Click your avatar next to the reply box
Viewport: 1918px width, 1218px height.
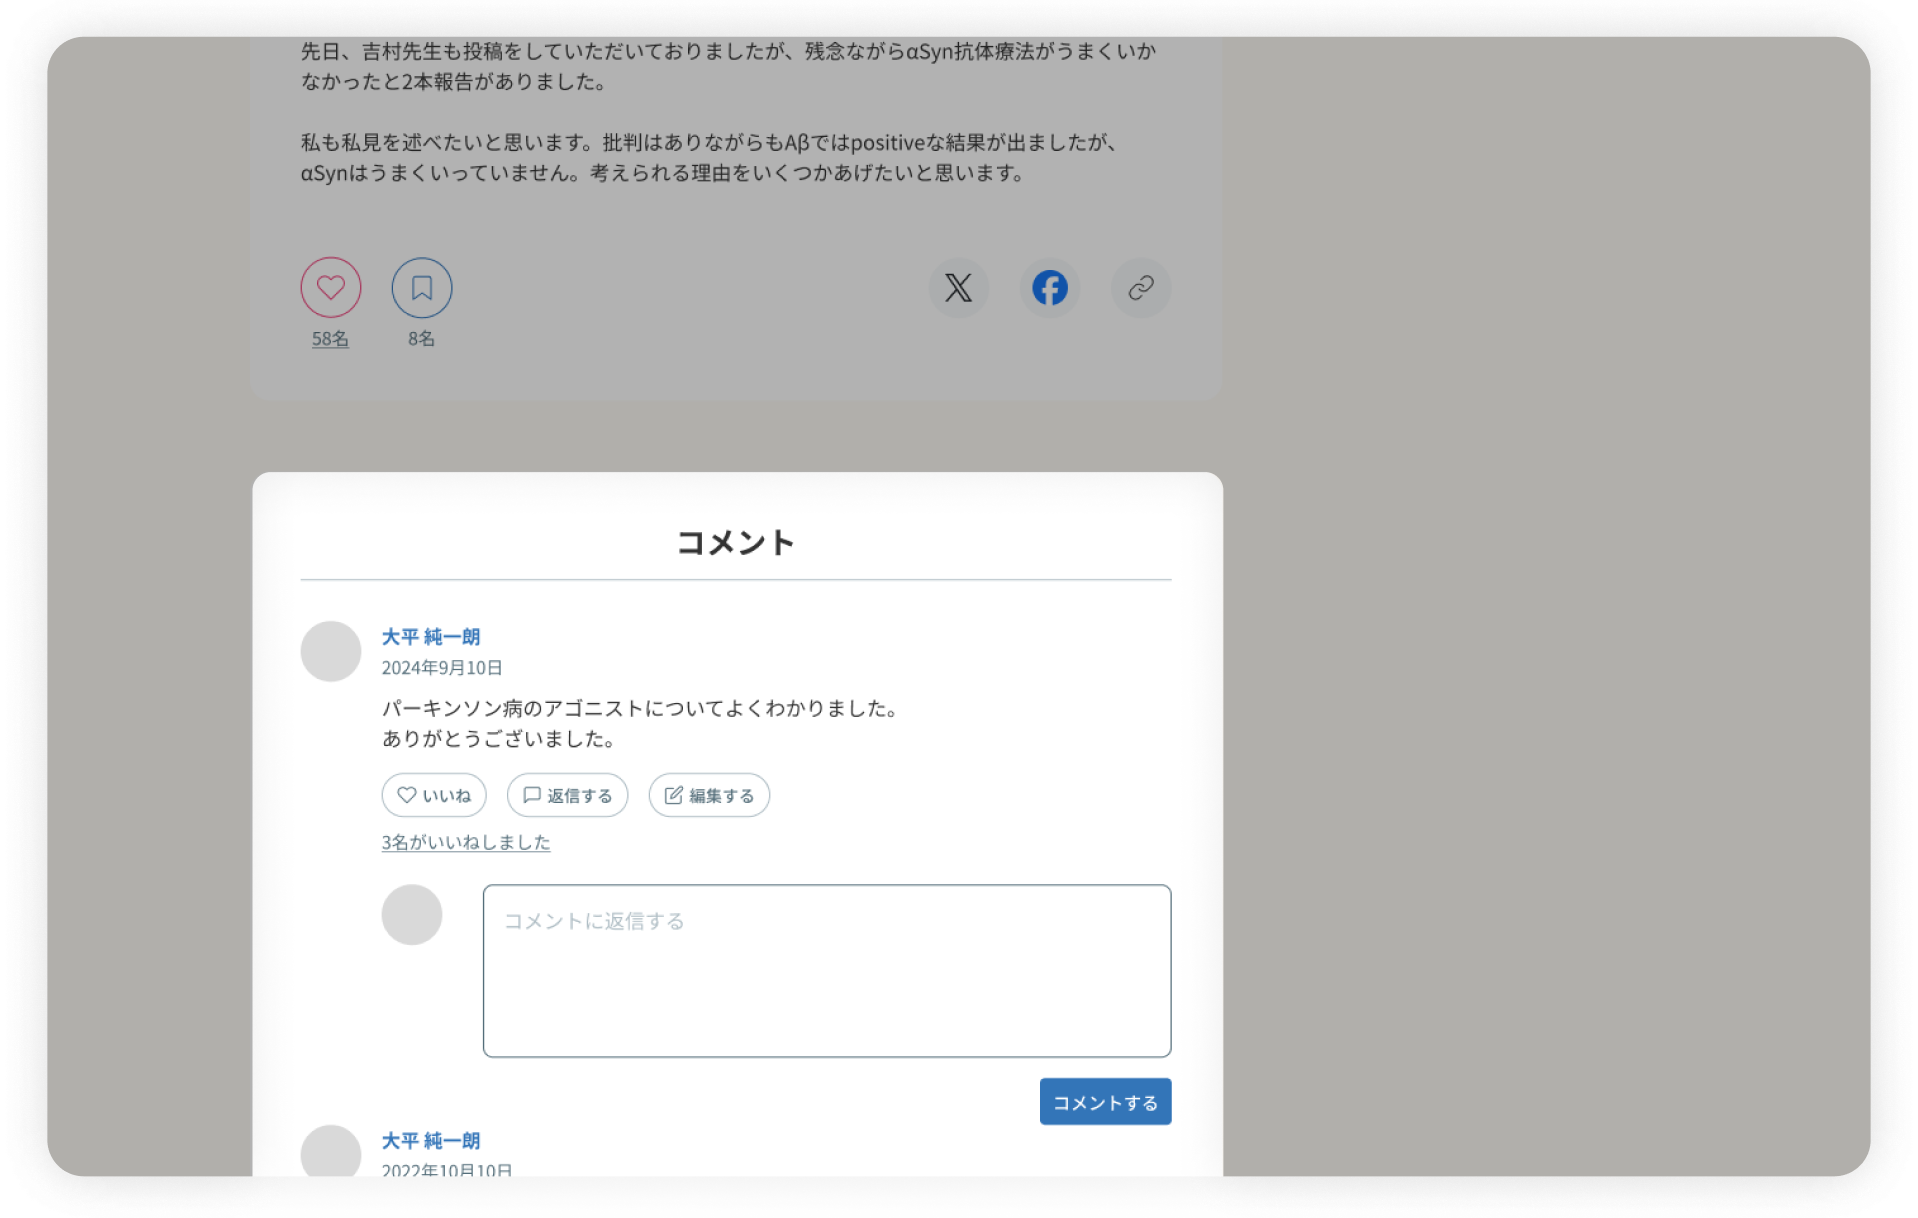[411, 914]
